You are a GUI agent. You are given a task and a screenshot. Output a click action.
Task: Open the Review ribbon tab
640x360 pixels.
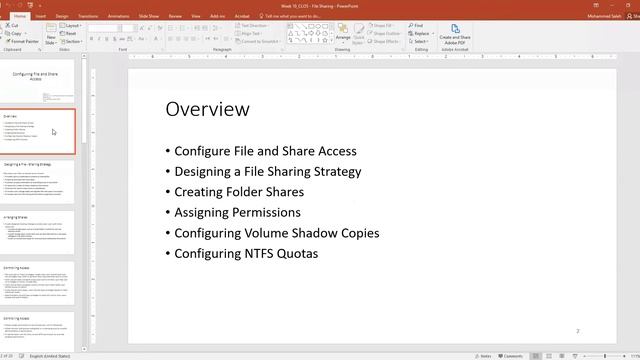[175, 16]
